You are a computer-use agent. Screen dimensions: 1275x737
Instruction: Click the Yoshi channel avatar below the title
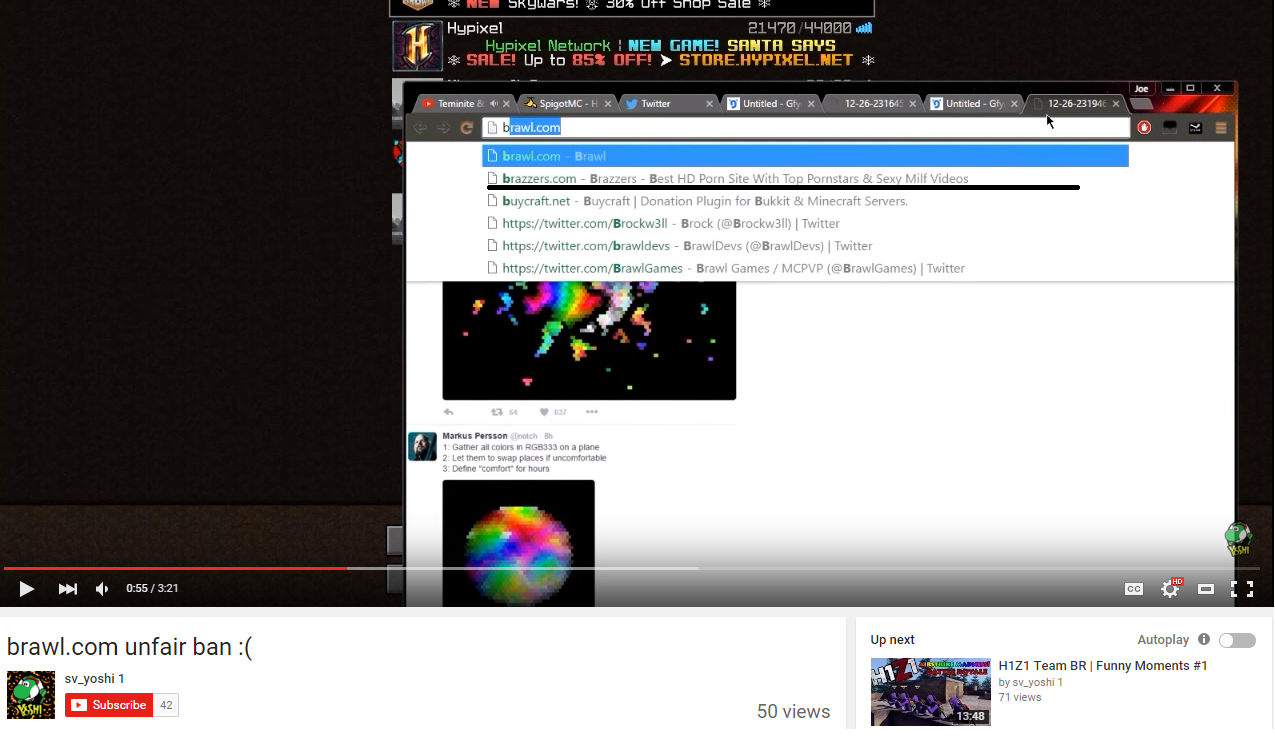click(x=31, y=695)
